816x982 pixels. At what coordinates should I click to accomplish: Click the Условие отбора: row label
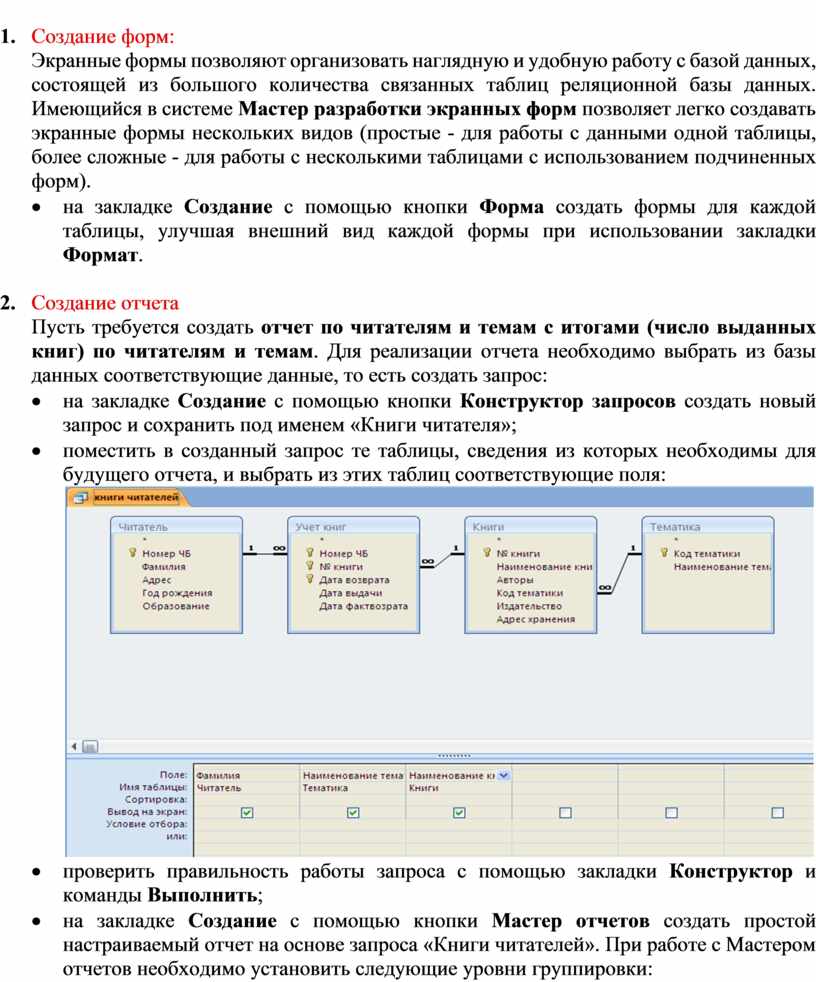pos(147,824)
